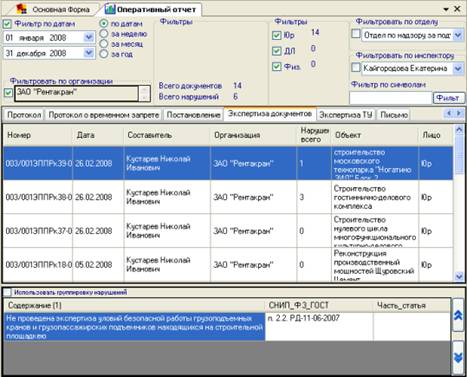Open the start date 01 января 2008 dropdown
This screenshot has width=467, height=377.
(x=88, y=37)
